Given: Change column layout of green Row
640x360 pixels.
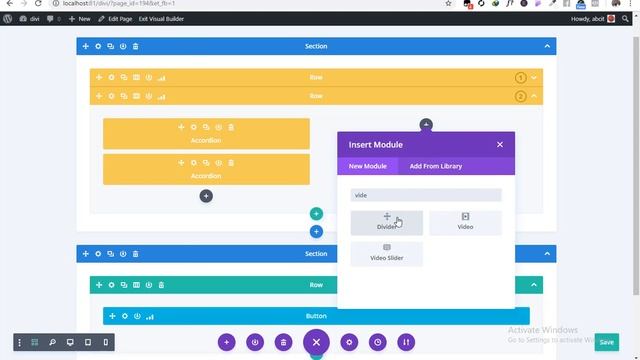Looking at the screenshot, I should pyautogui.click(x=136, y=285).
